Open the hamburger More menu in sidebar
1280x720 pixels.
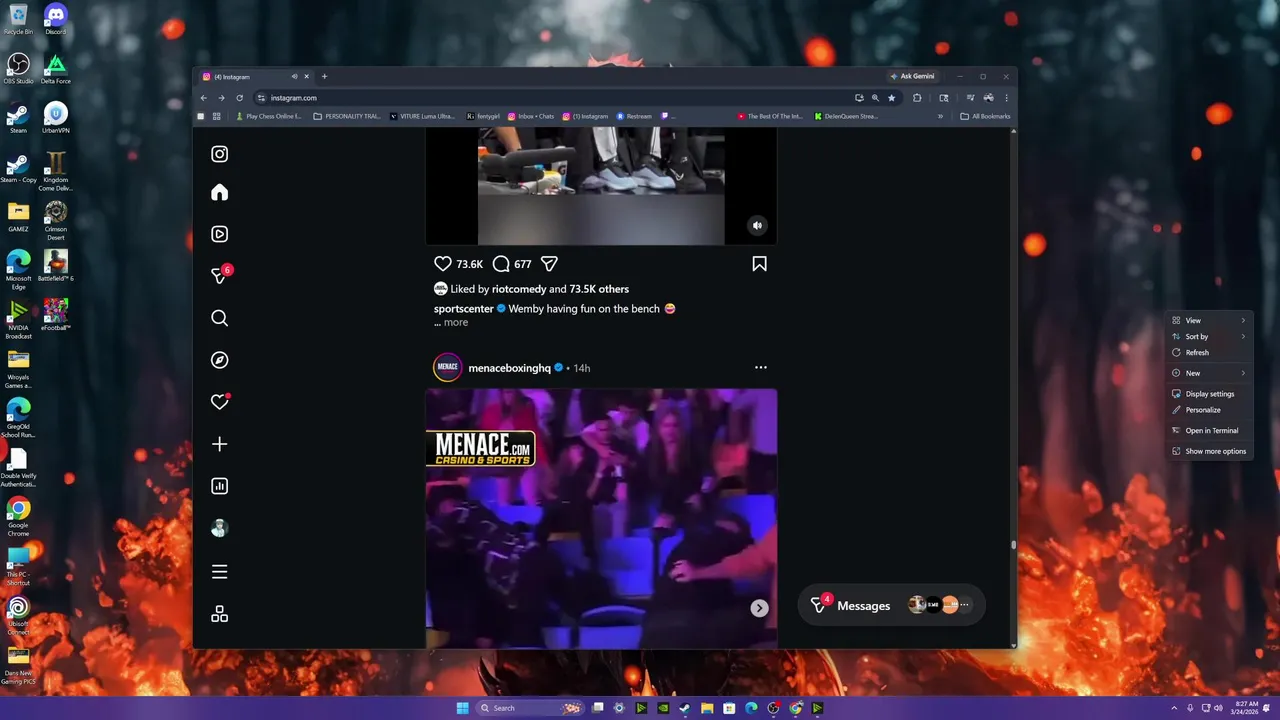220,572
